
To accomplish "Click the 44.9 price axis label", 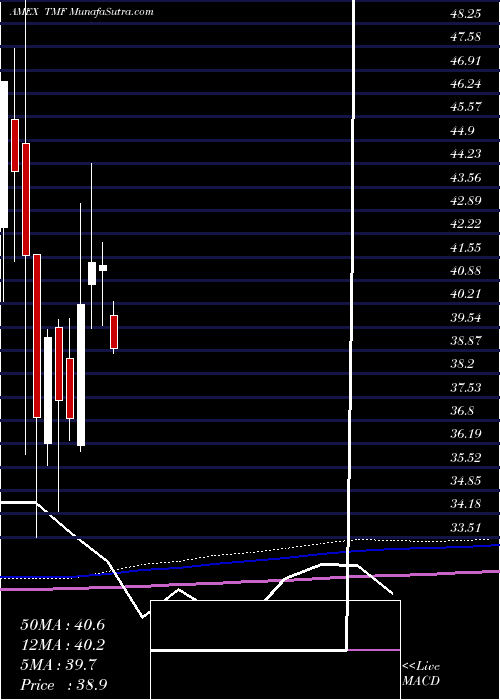I will tap(462, 130).
